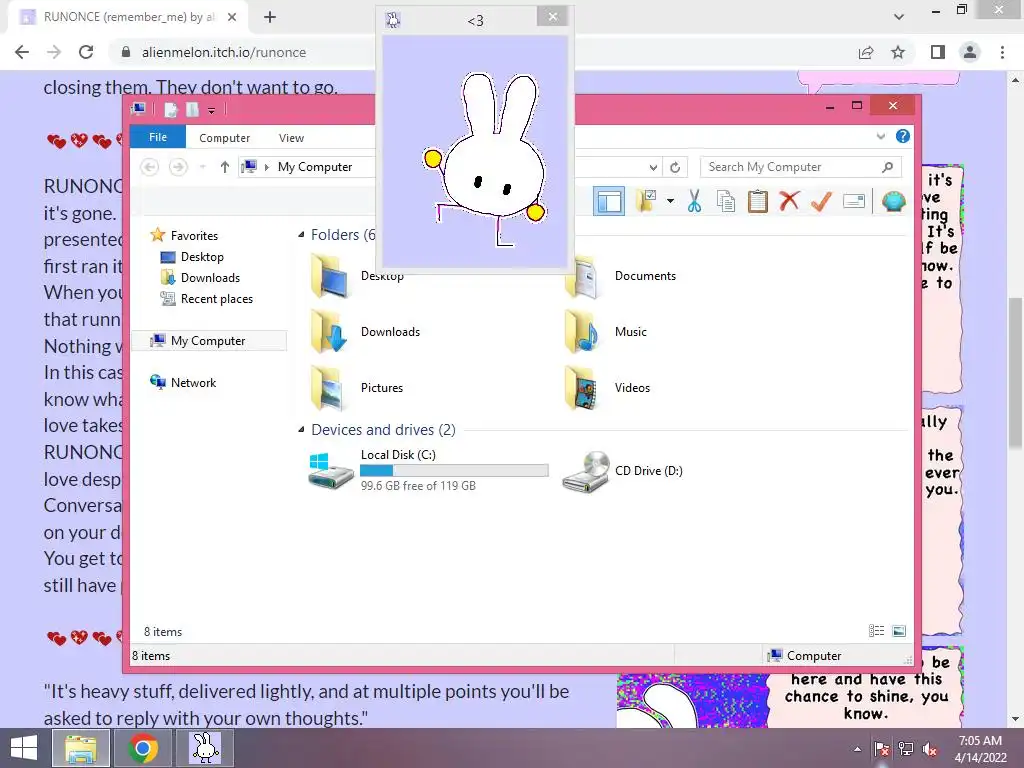Viewport: 1024px width, 768px height.
Task: Open the blue Help question mark icon
Action: point(903,136)
